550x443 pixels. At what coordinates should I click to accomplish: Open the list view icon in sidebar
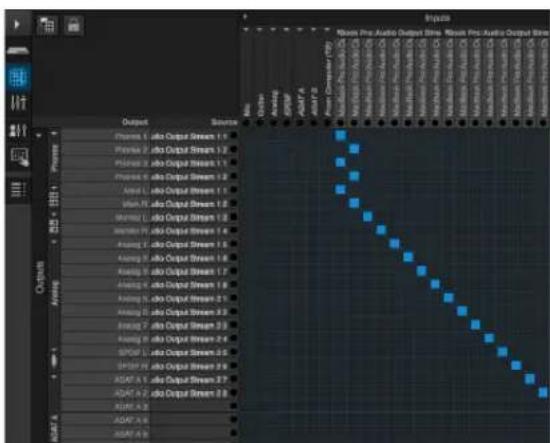(x=18, y=189)
